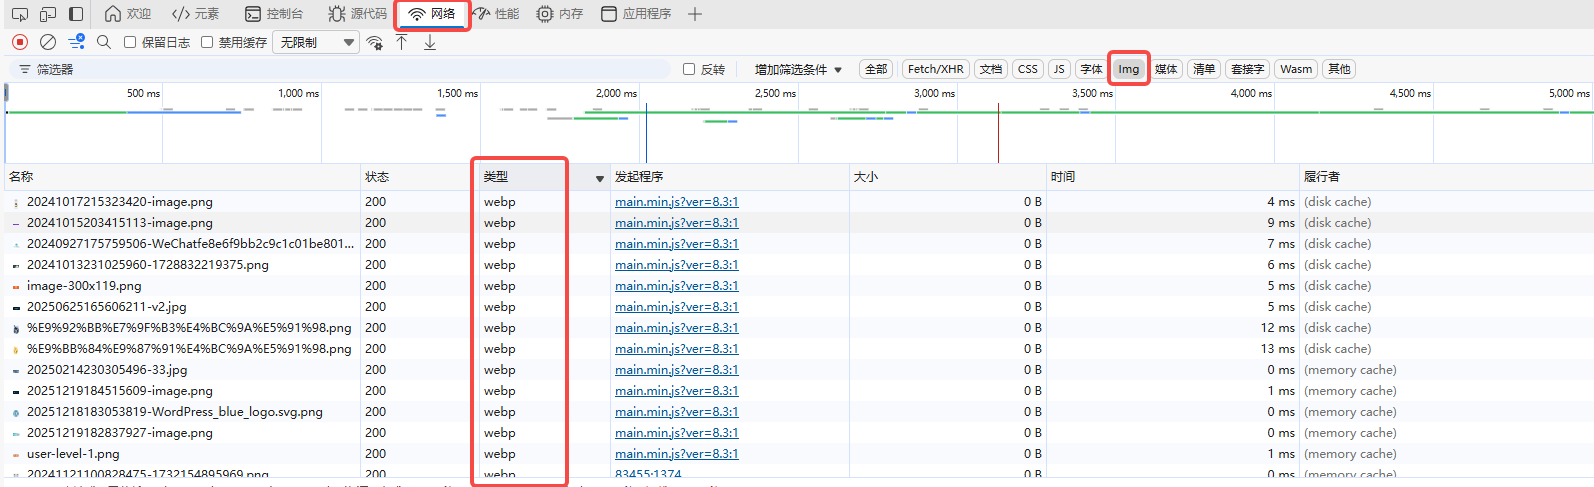Import a HAR file with up arrow
The height and width of the screenshot is (487, 1594).
(x=402, y=42)
